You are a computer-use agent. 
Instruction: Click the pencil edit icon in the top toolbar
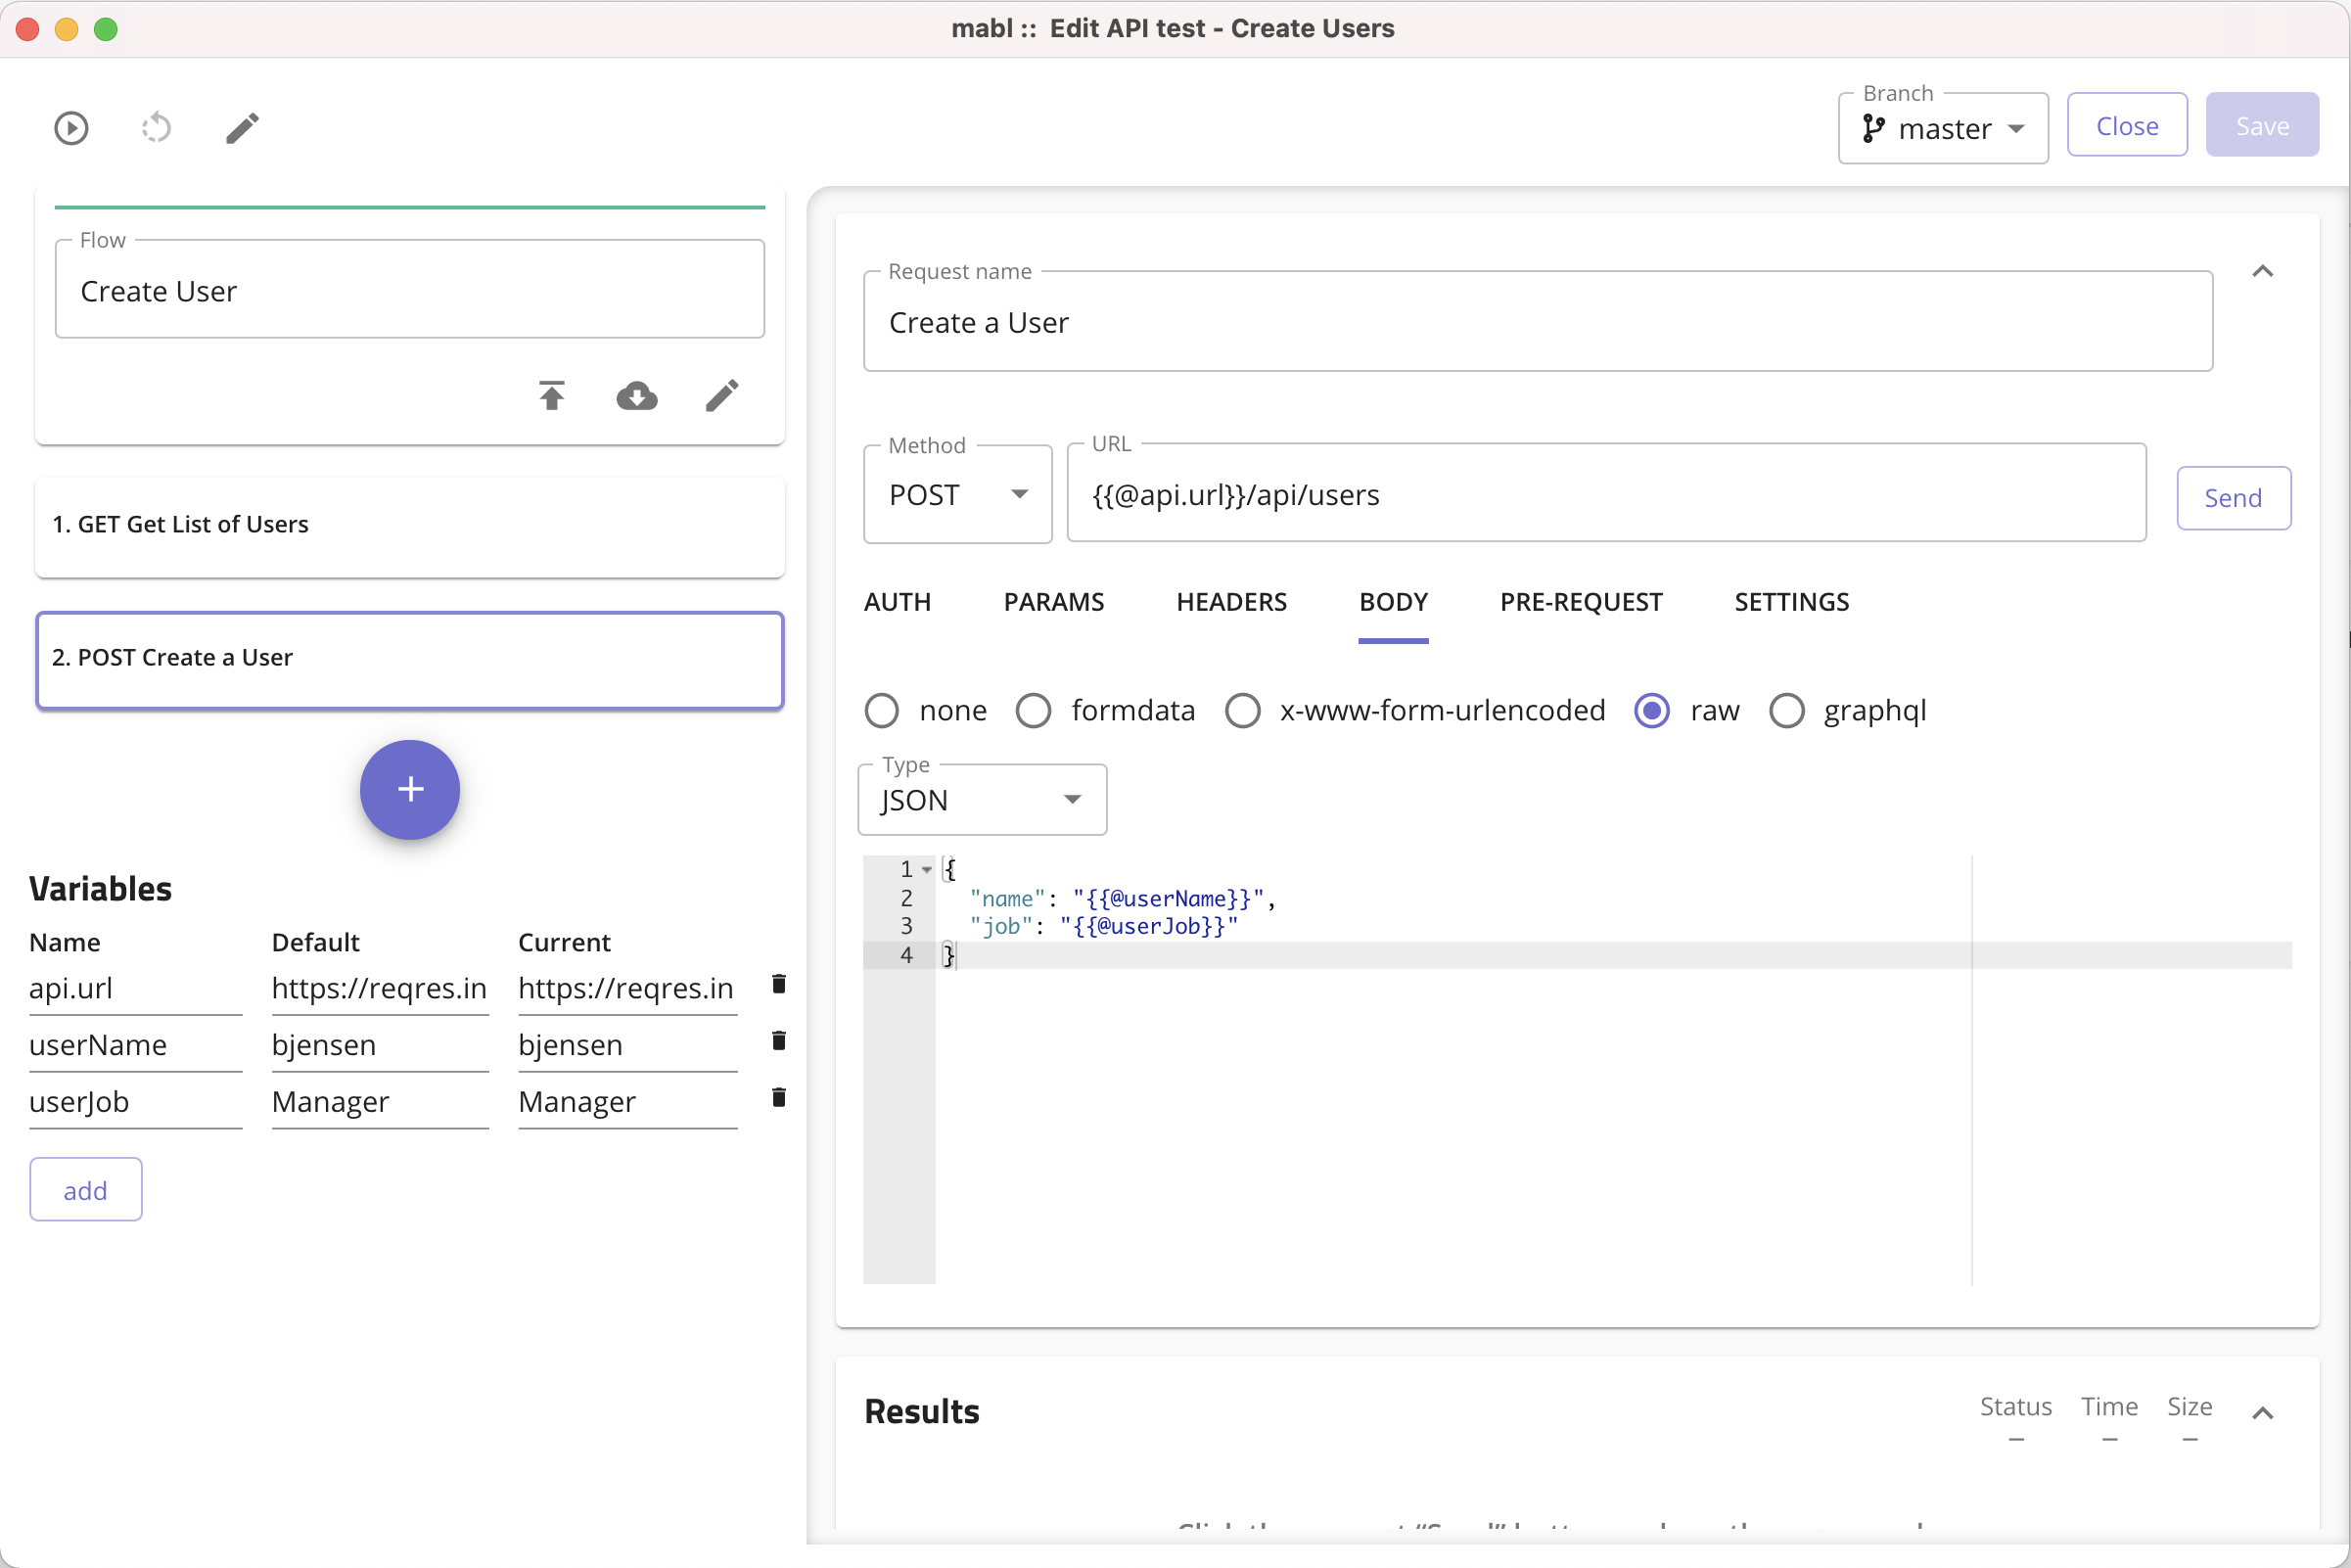click(x=242, y=128)
